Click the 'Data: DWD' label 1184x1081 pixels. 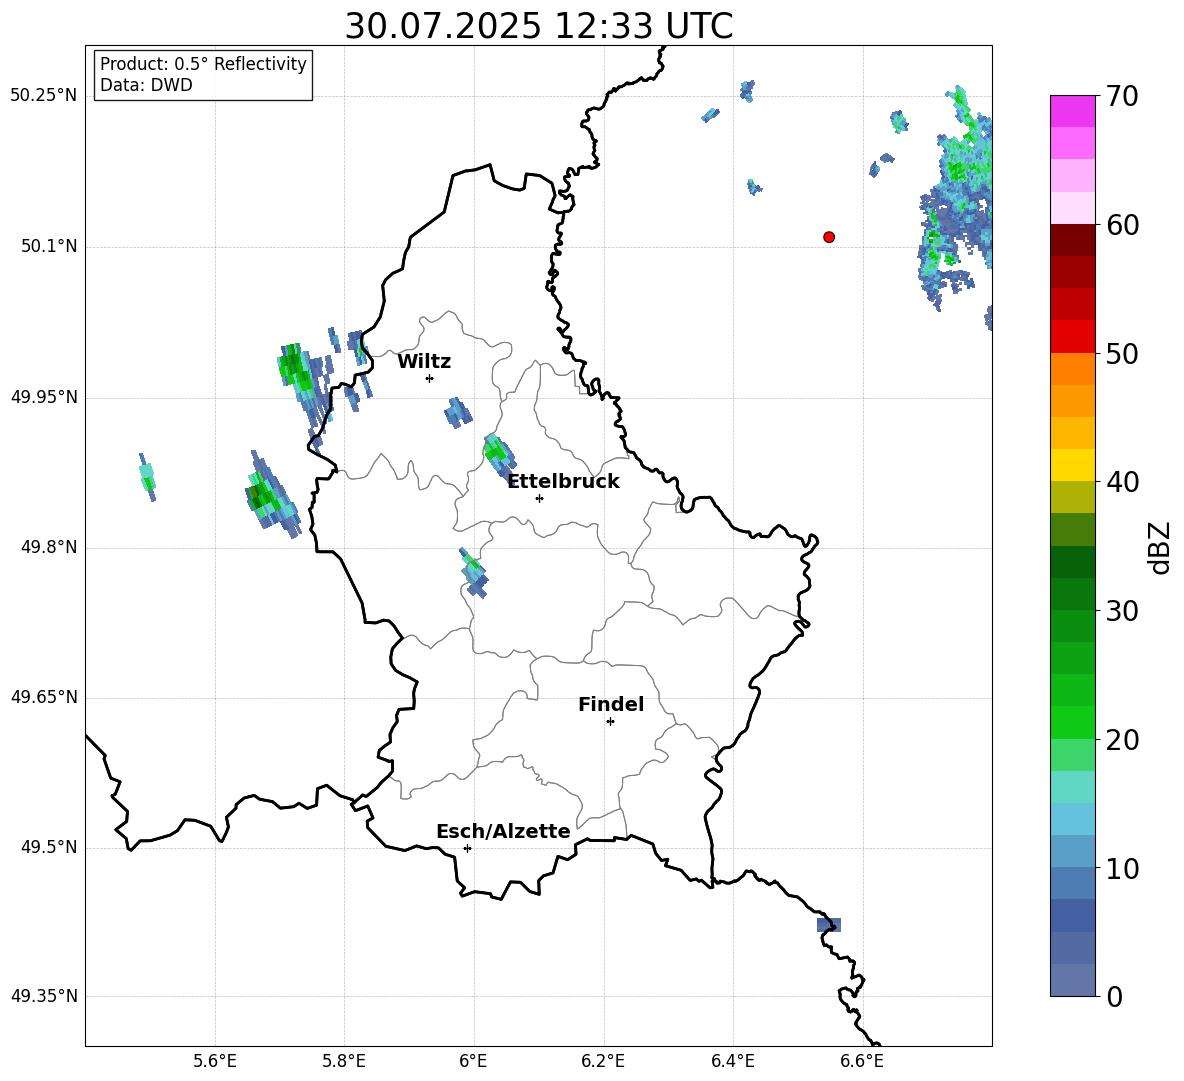pos(146,85)
